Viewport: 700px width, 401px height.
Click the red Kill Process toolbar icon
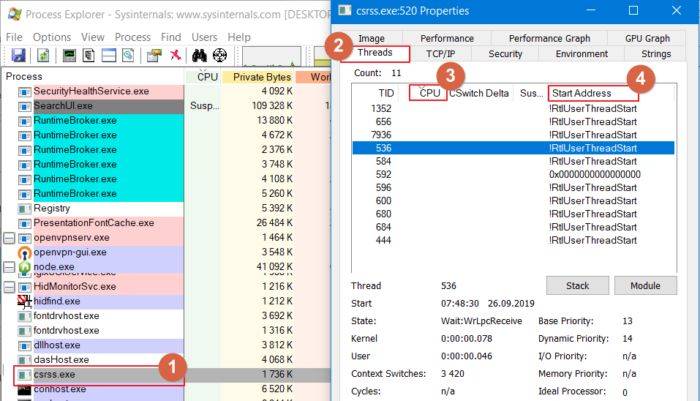coord(175,55)
